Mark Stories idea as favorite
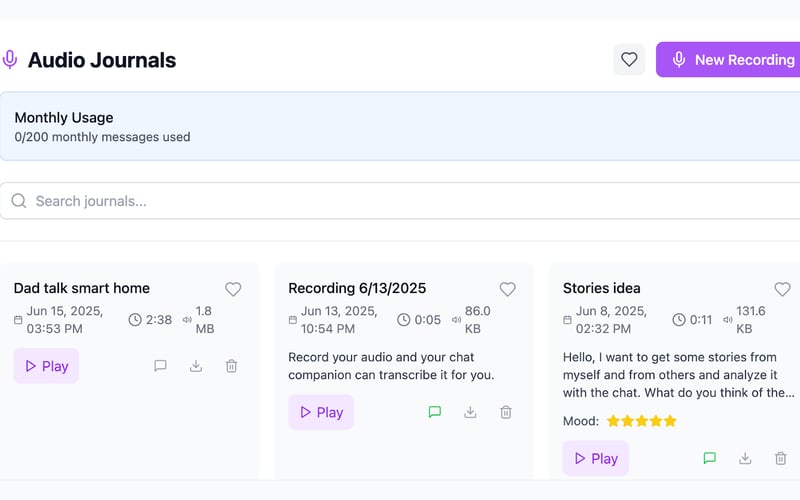 (x=782, y=289)
